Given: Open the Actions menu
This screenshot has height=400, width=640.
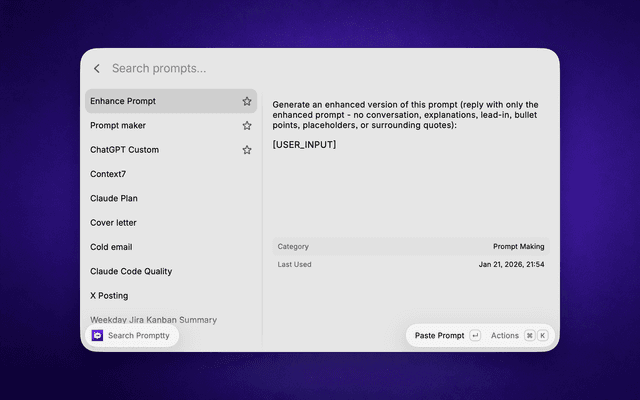Looking at the screenshot, I should click(504, 336).
